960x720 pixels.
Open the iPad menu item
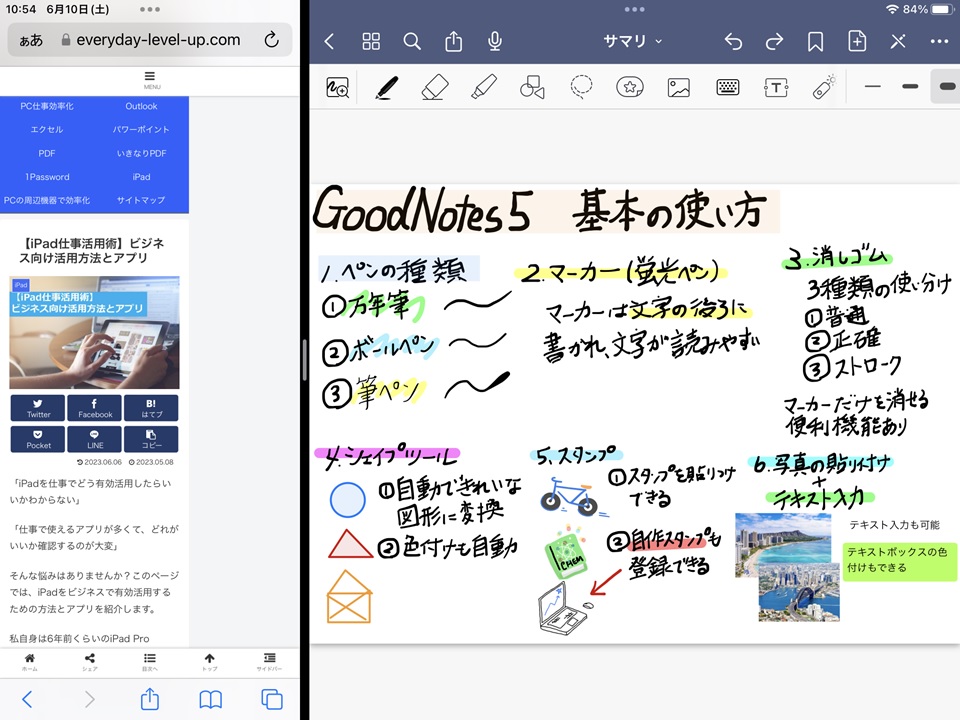(x=141, y=177)
